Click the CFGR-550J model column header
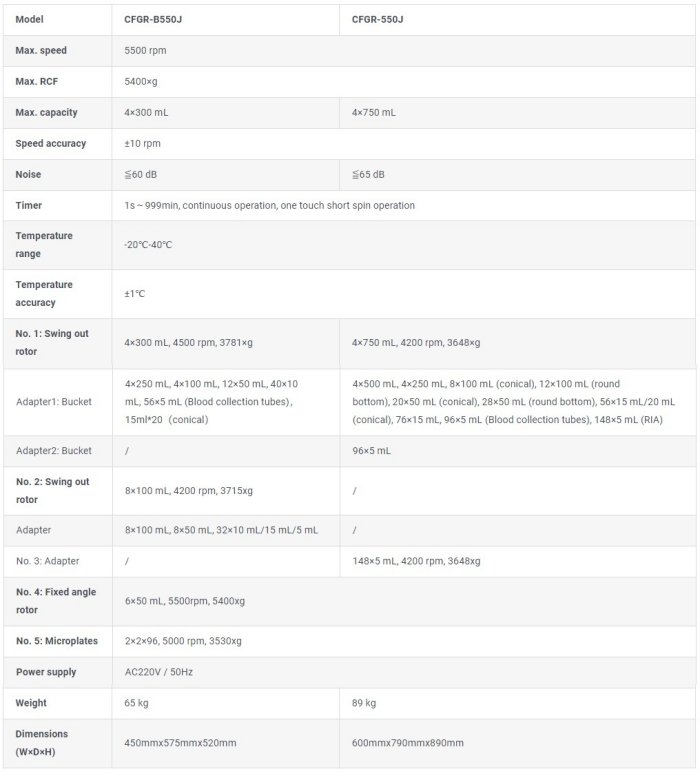The image size is (700, 778). (377, 19)
